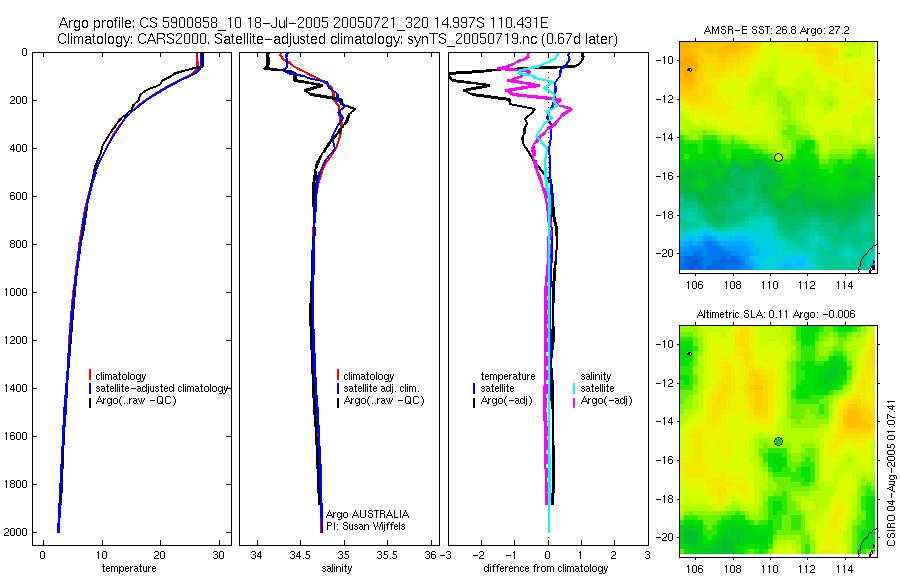Image resolution: width=900 pixels, height=580 pixels.
Task: Click the 'PI: Susan Wijffels' text
Action: (x=366, y=526)
